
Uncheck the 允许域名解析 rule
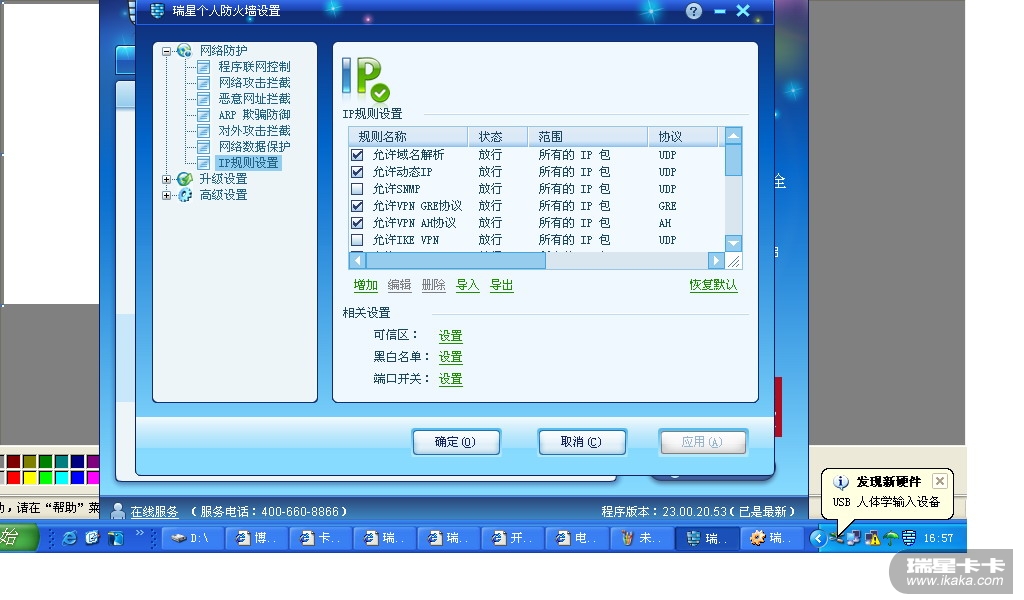click(357, 155)
